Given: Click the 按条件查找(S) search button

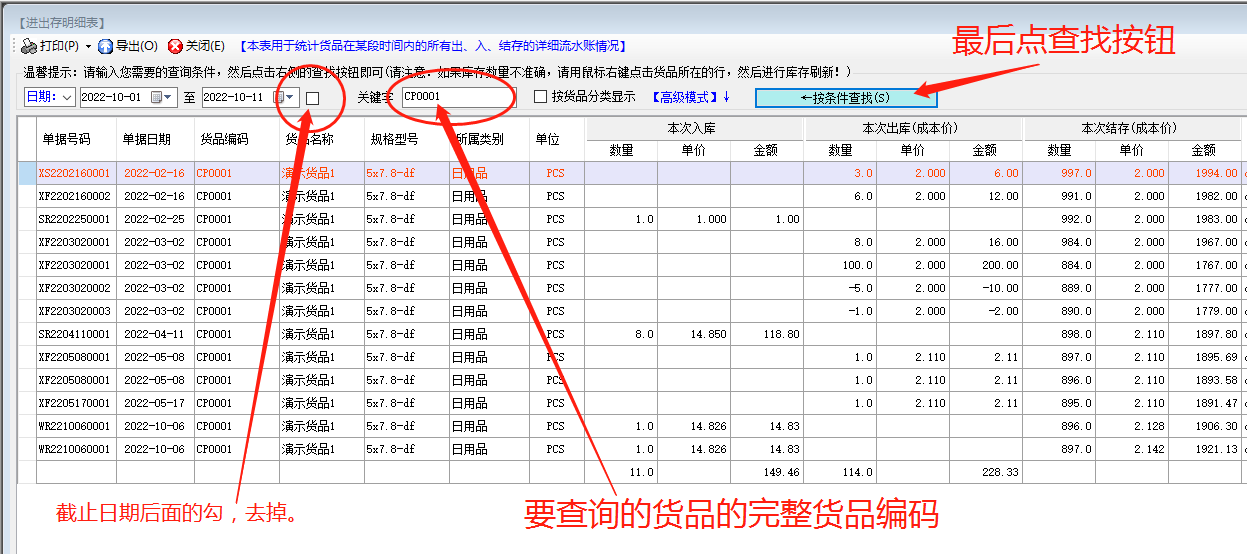Looking at the screenshot, I should (x=845, y=97).
